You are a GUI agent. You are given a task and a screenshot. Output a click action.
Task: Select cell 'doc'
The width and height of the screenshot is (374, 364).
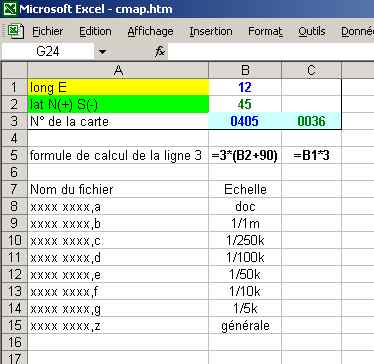(245, 206)
